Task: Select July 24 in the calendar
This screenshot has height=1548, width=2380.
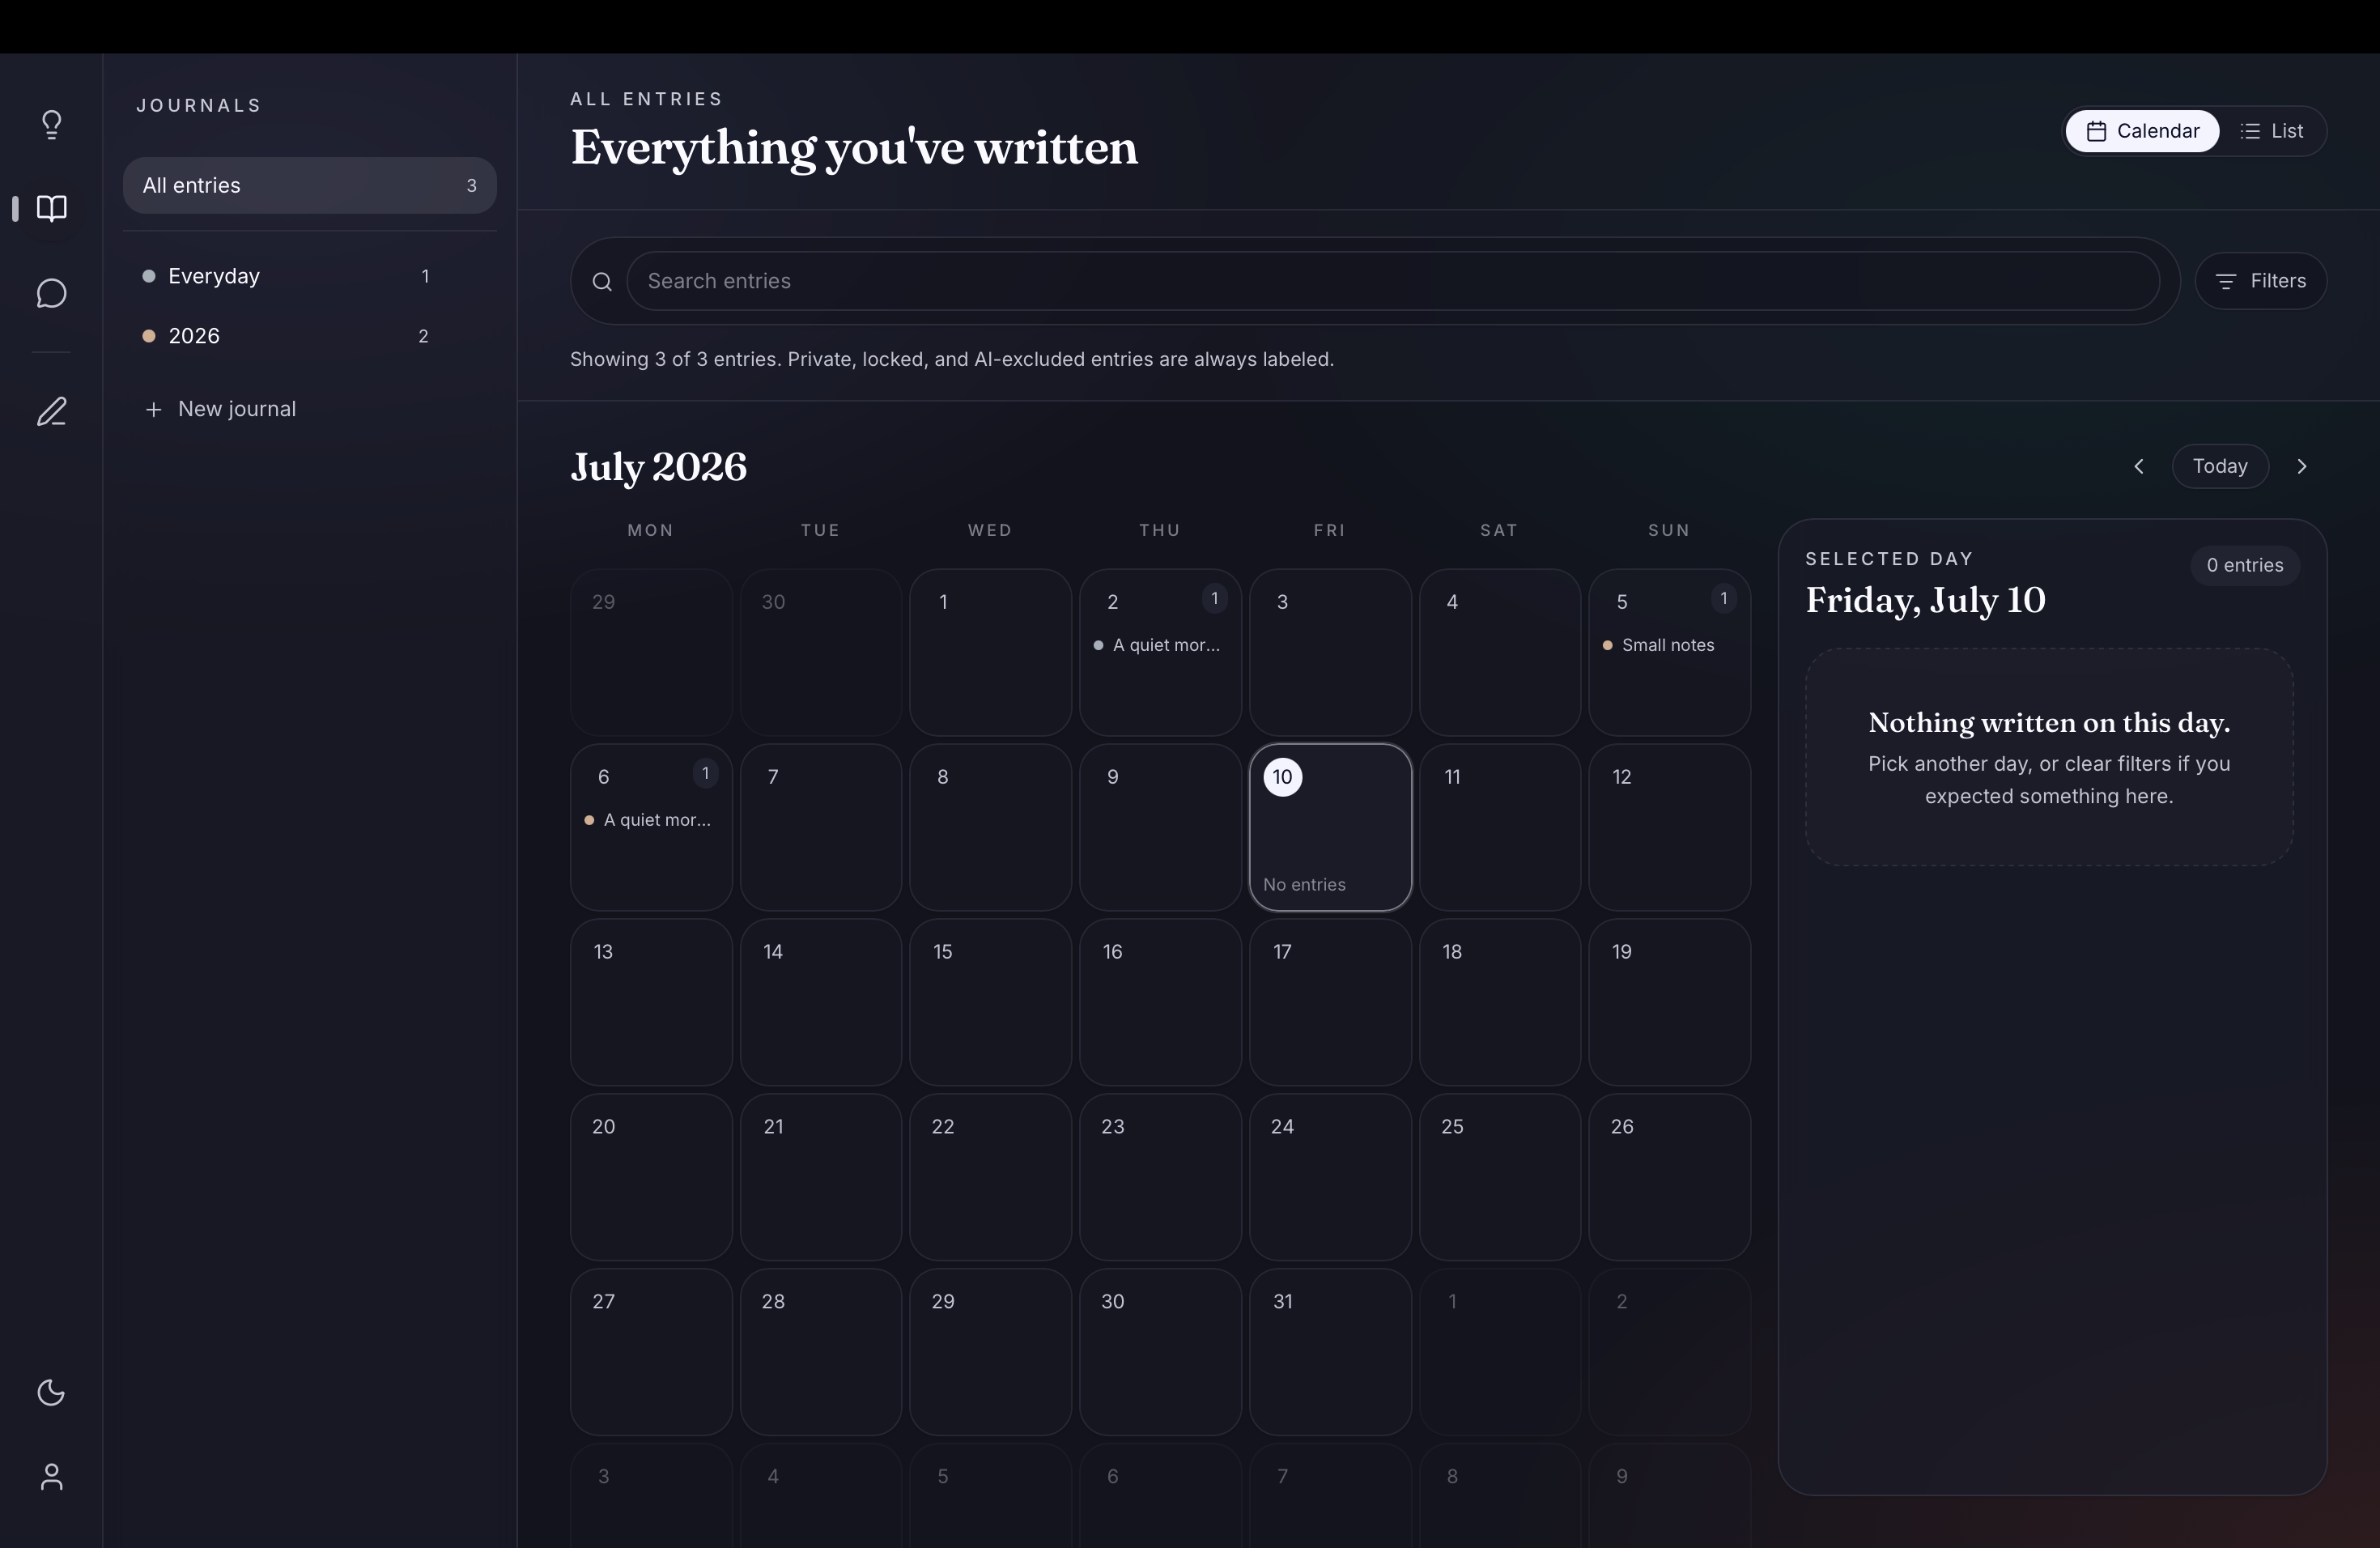Action: click(x=1330, y=1177)
